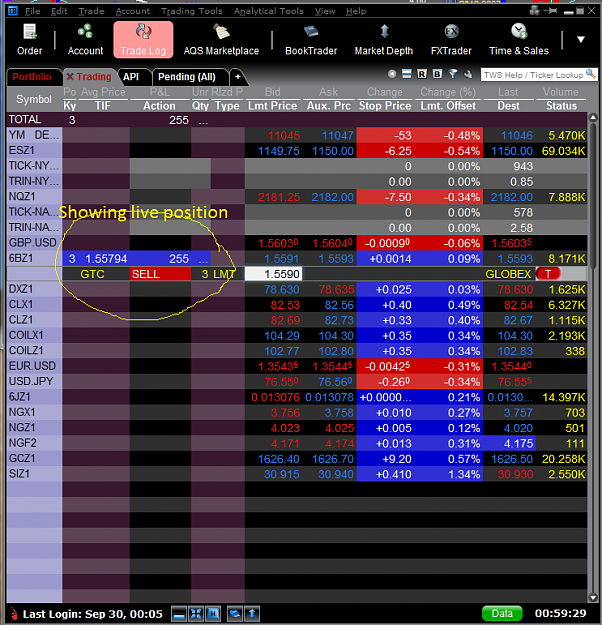Click the title bar pin icon
Screen dimensions: 602x625
(552, 11)
